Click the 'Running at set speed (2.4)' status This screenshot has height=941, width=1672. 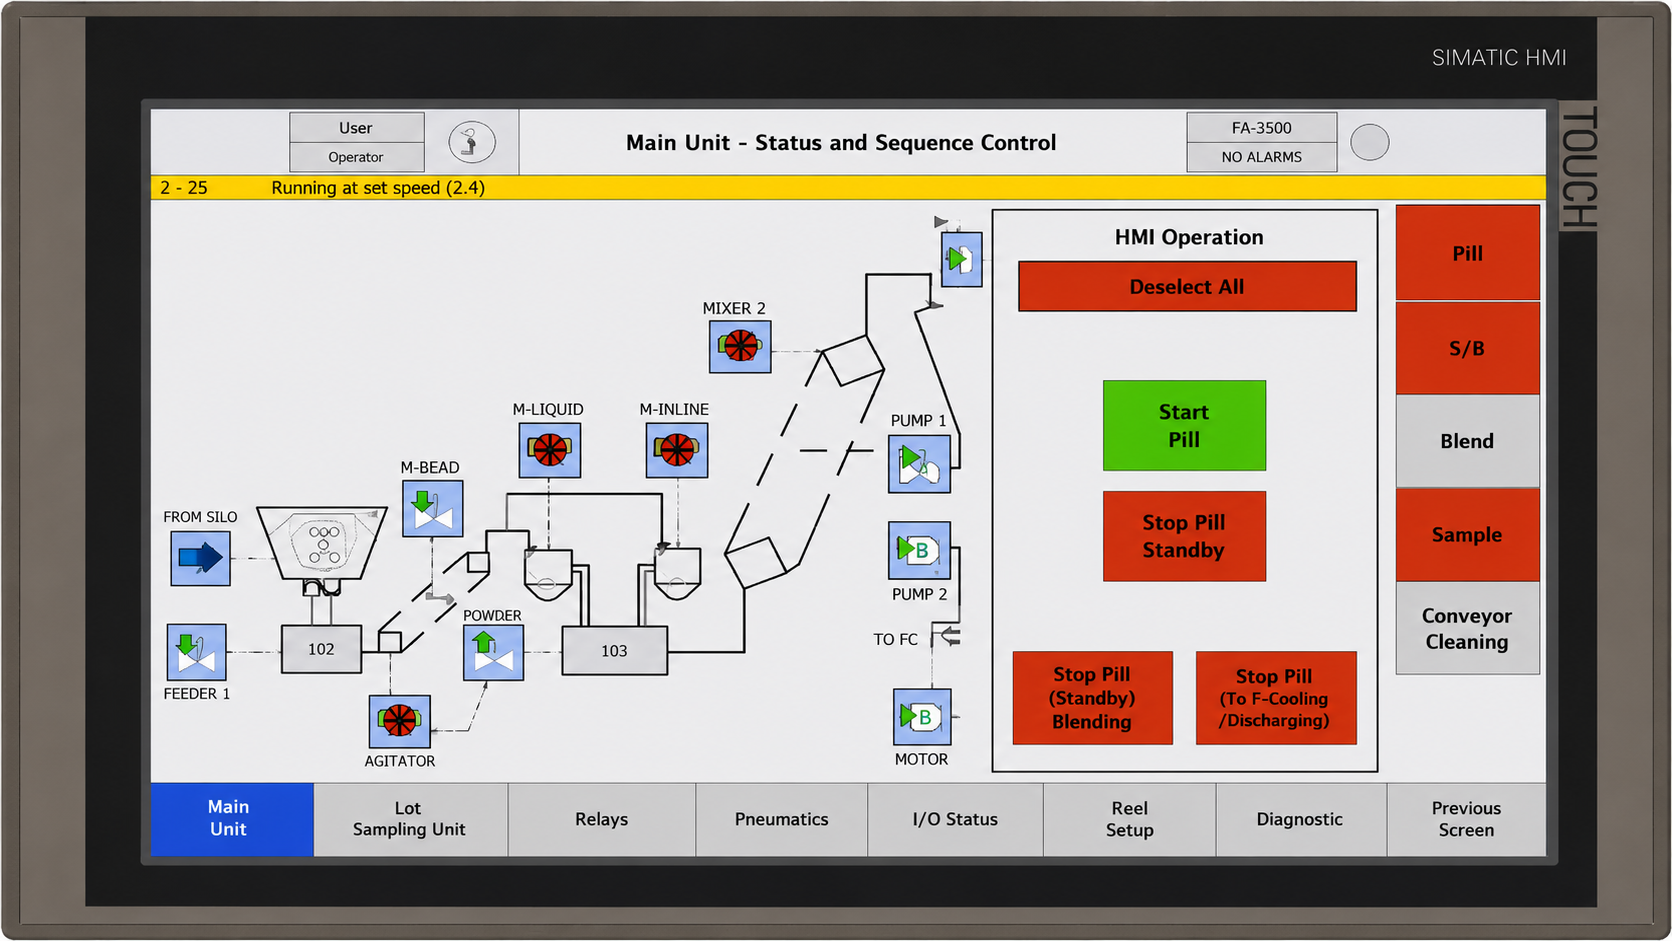tap(378, 188)
